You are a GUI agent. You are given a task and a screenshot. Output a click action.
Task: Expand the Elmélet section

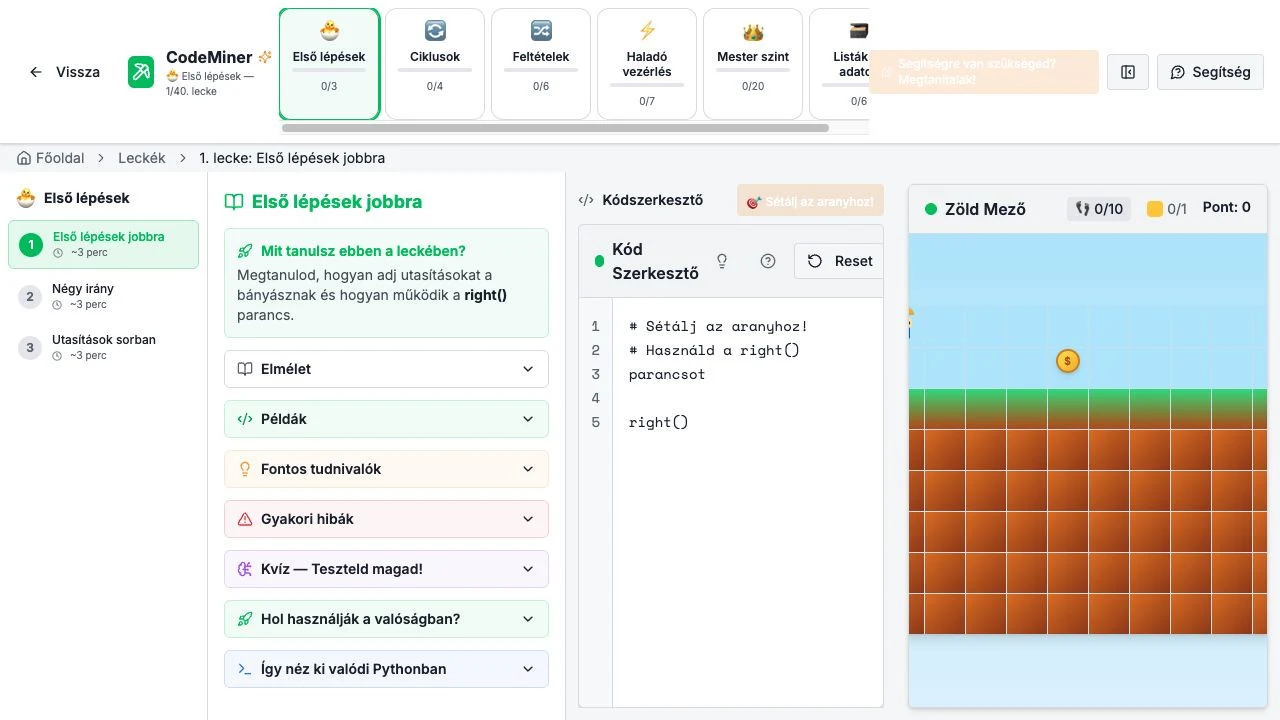pyautogui.click(x=386, y=369)
